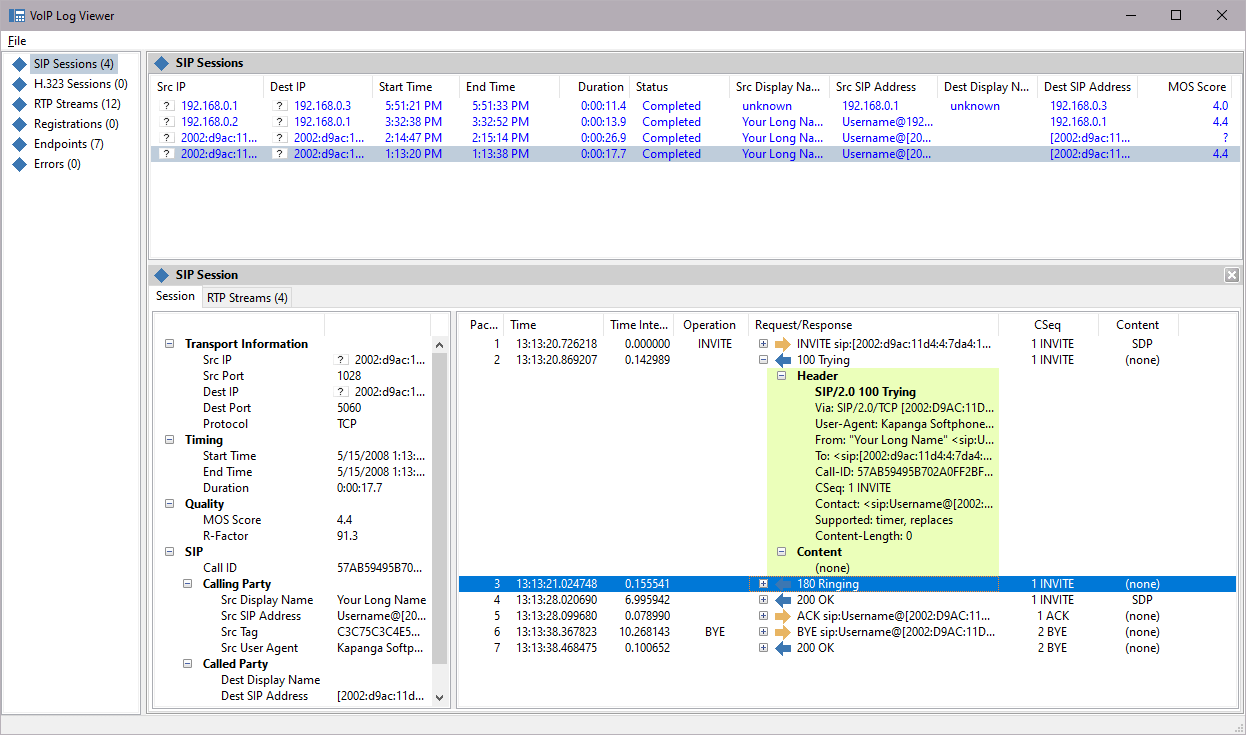Open the File menu
Screen dimensions: 1246x735
click(17, 41)
